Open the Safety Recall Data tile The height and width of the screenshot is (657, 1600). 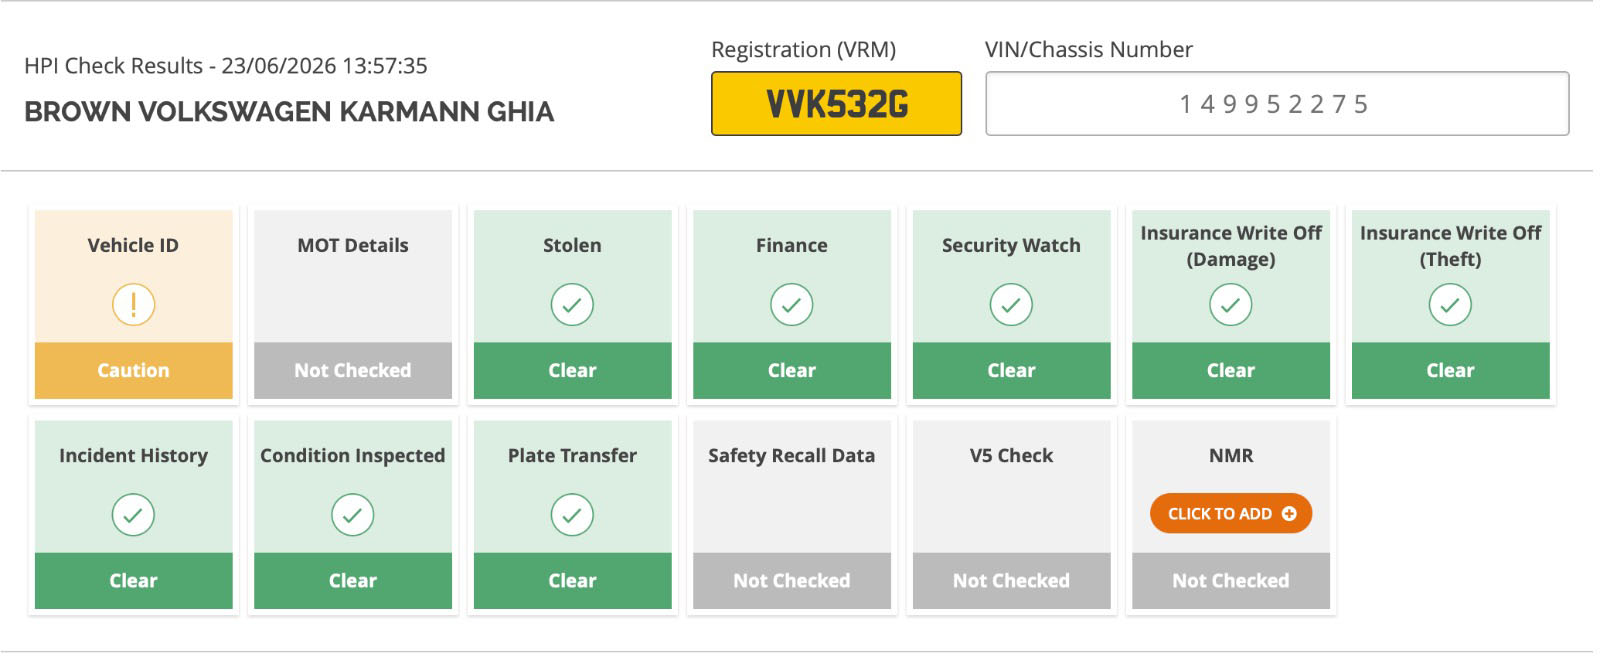tap(792, 514)
